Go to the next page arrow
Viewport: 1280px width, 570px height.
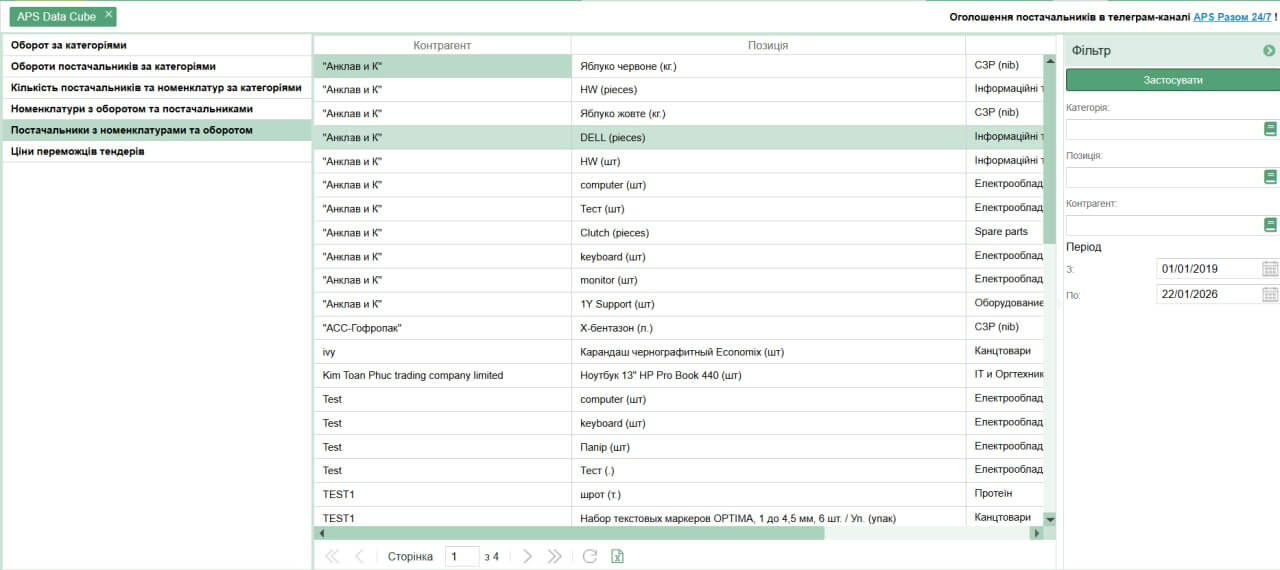click(x=528, y=557)
